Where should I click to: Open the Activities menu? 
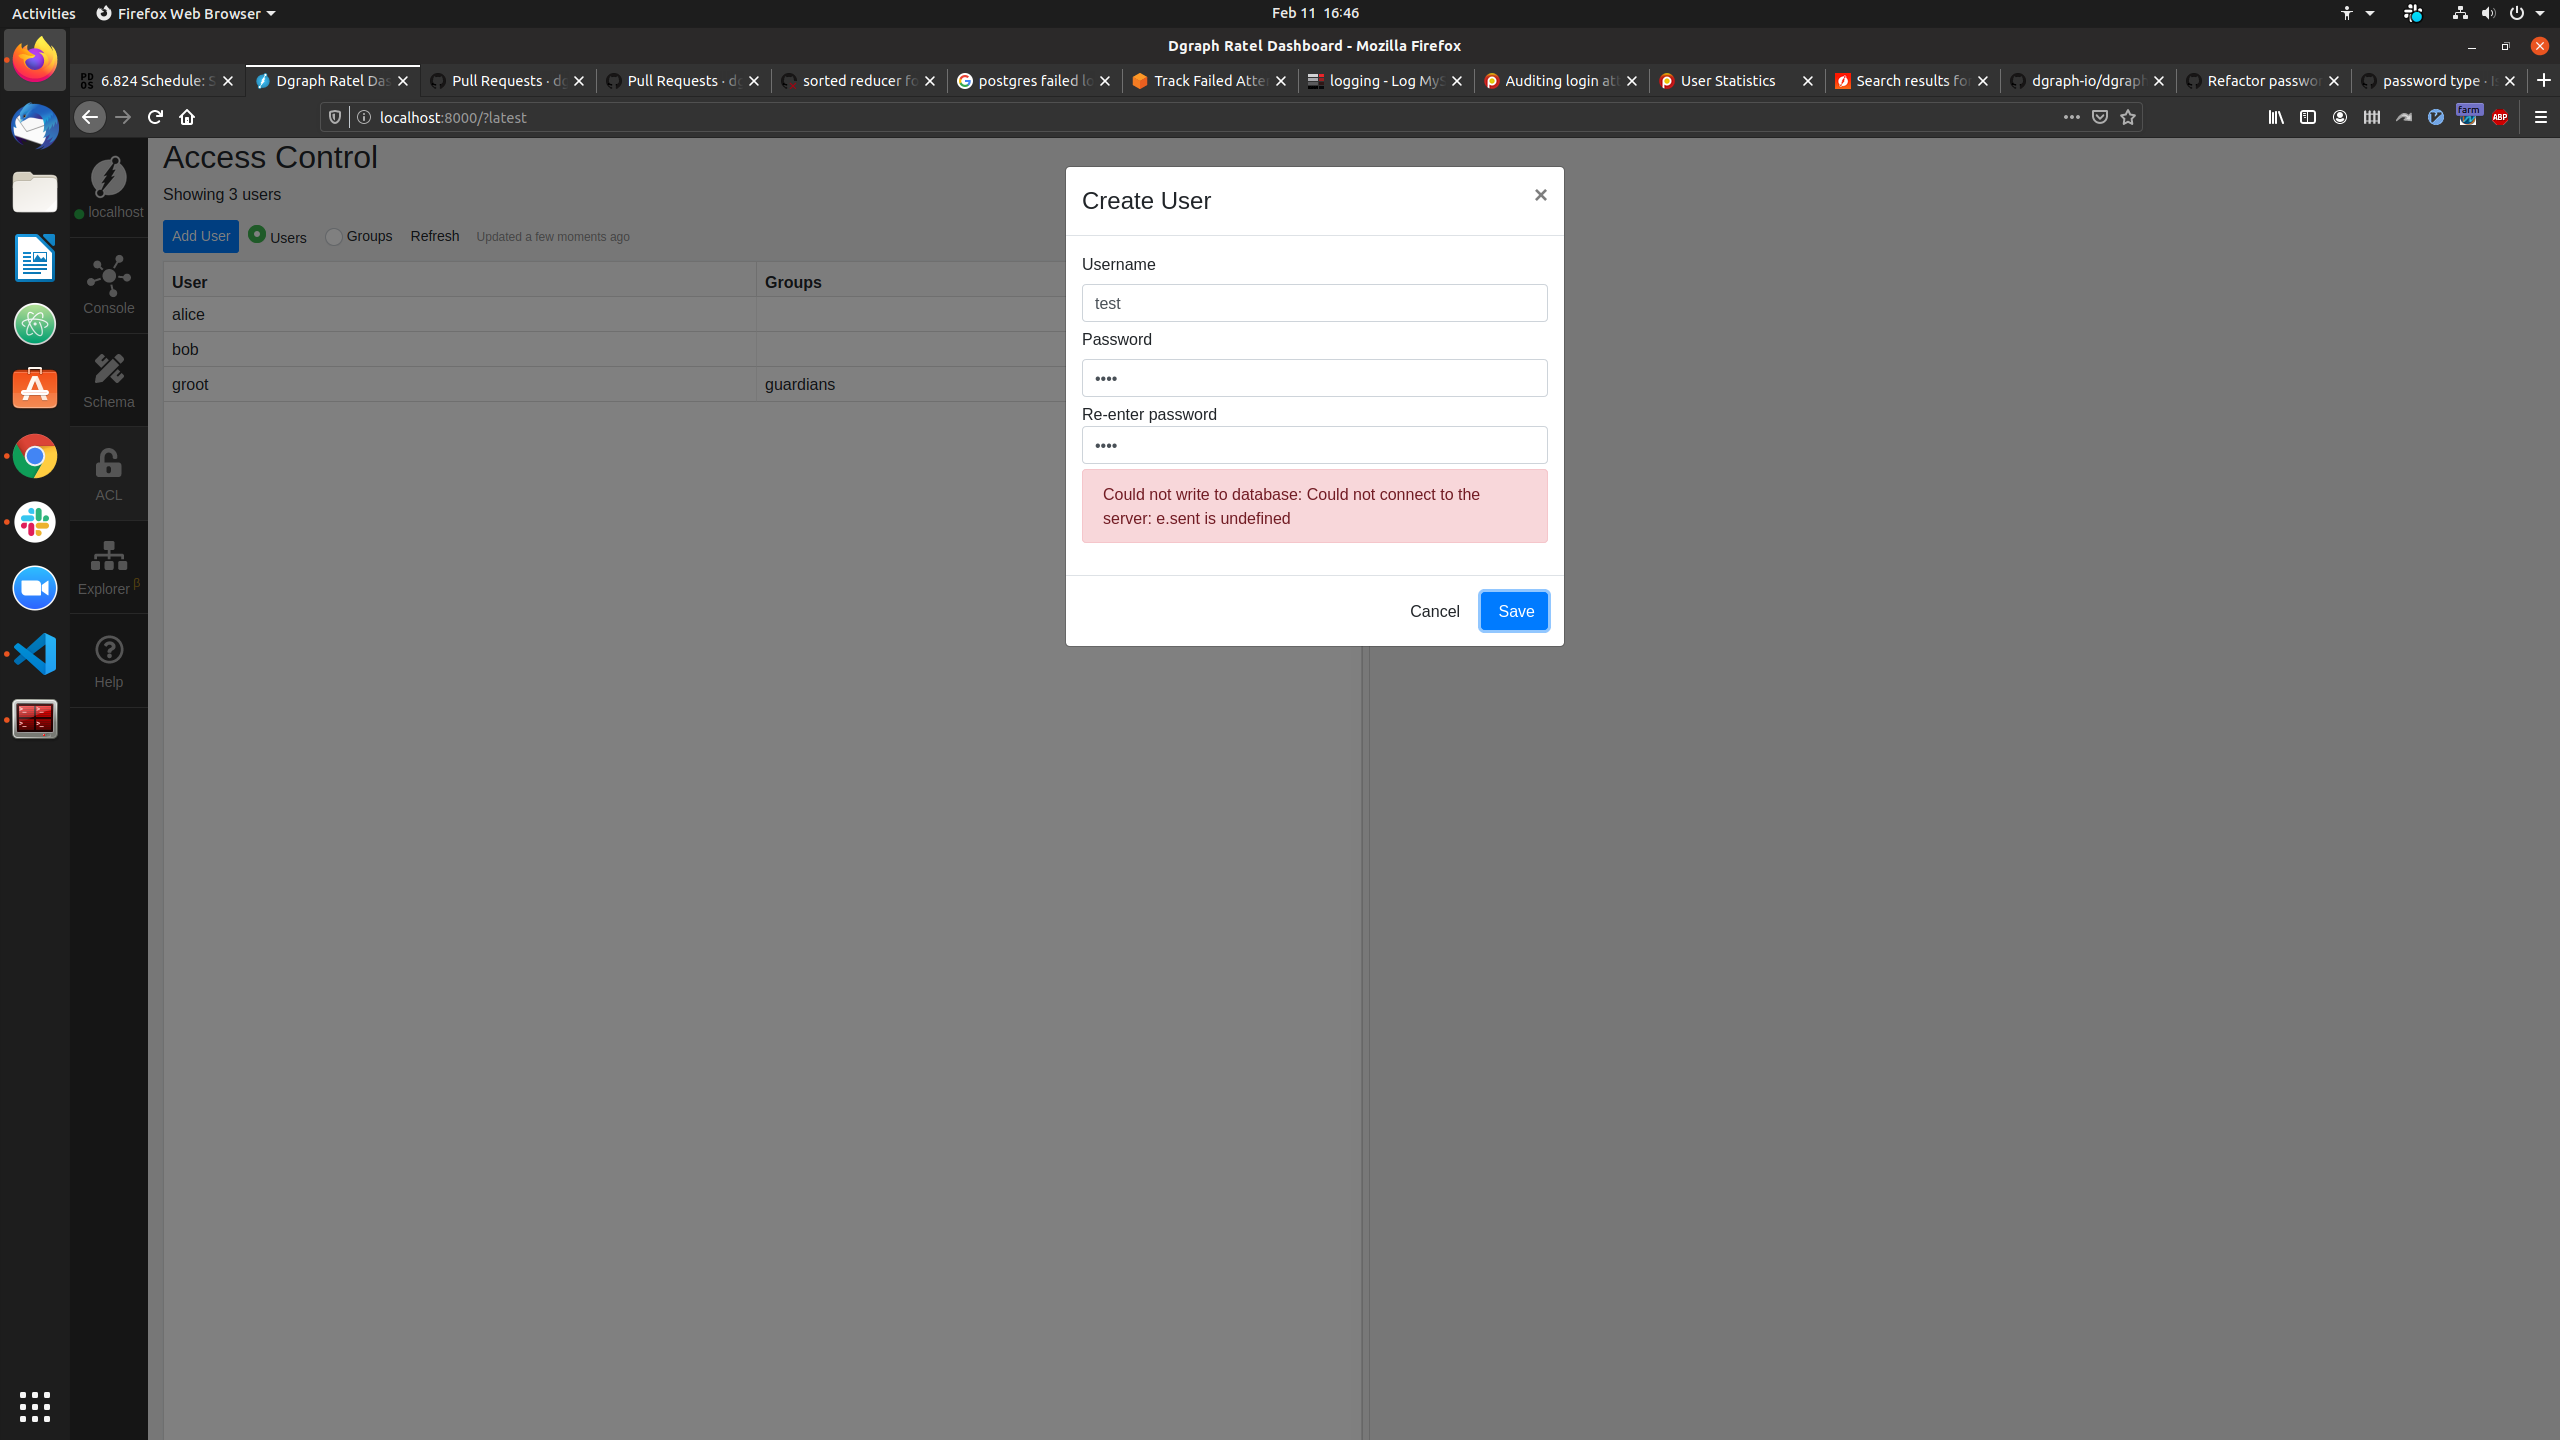[43, 13]
